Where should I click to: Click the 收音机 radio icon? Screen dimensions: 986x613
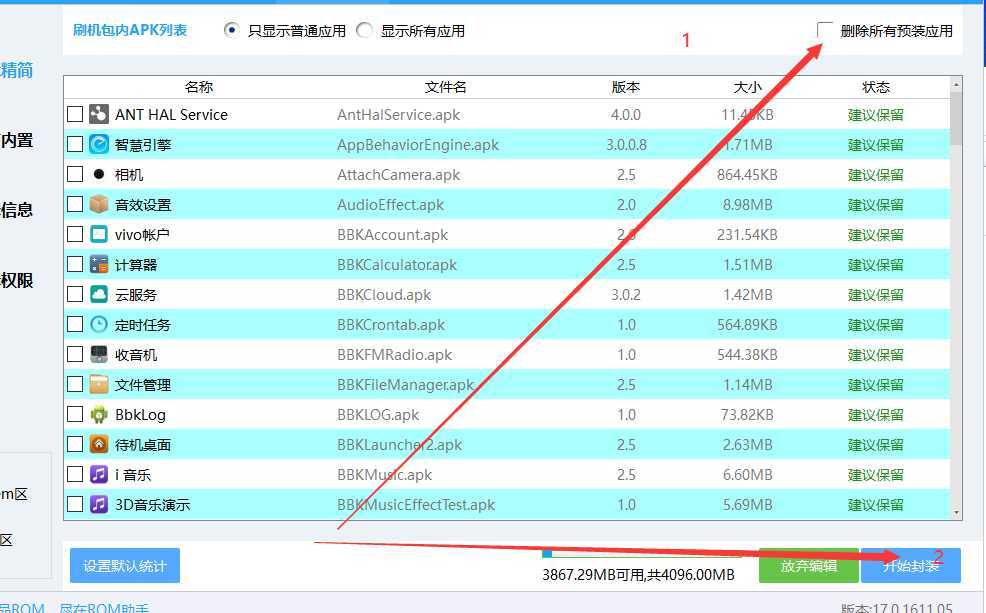99,355
